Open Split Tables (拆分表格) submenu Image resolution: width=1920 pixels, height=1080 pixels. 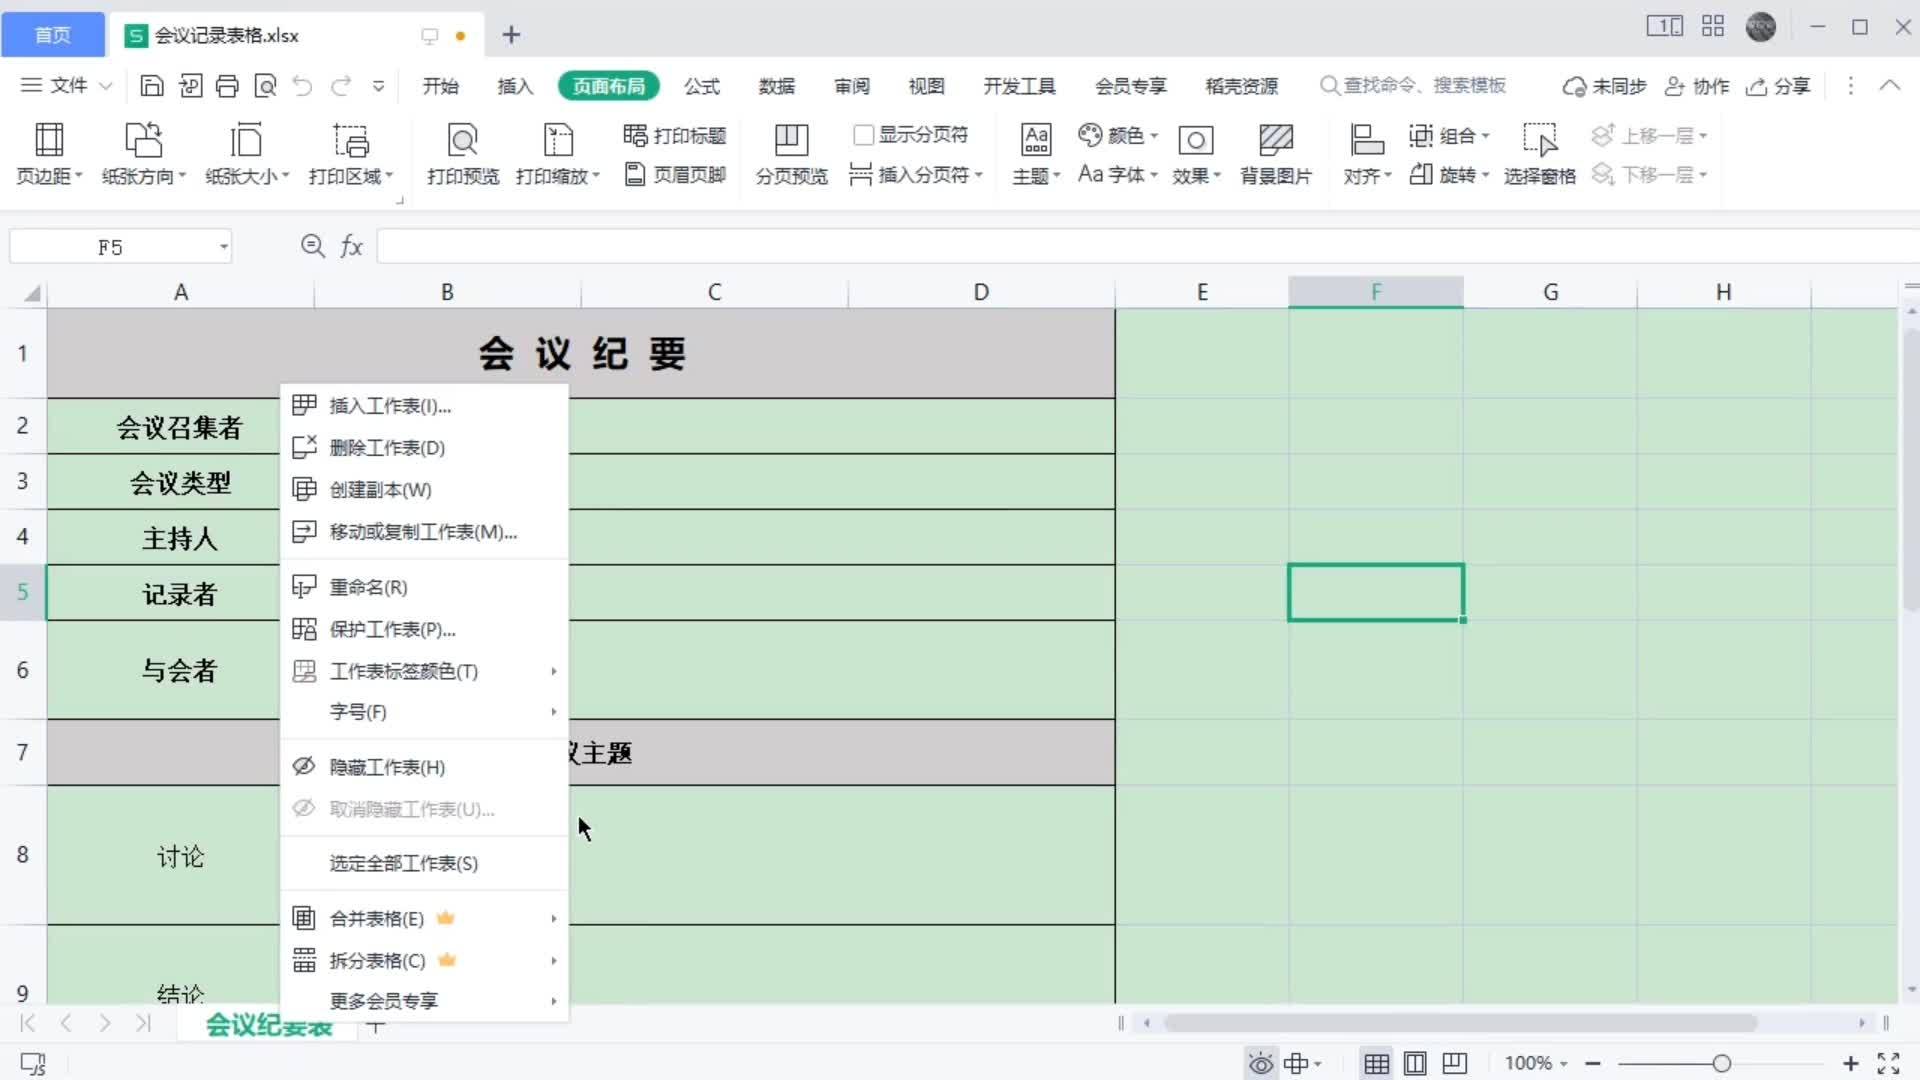coord(424,960)
